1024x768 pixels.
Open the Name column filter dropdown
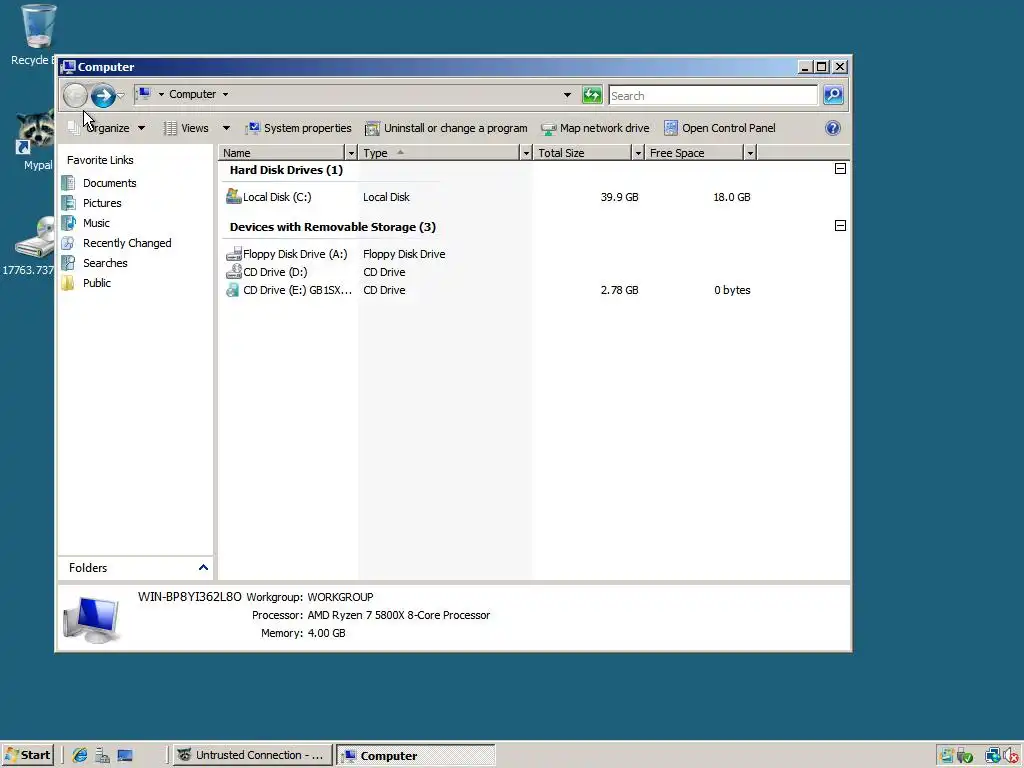[x=351, y=153]
